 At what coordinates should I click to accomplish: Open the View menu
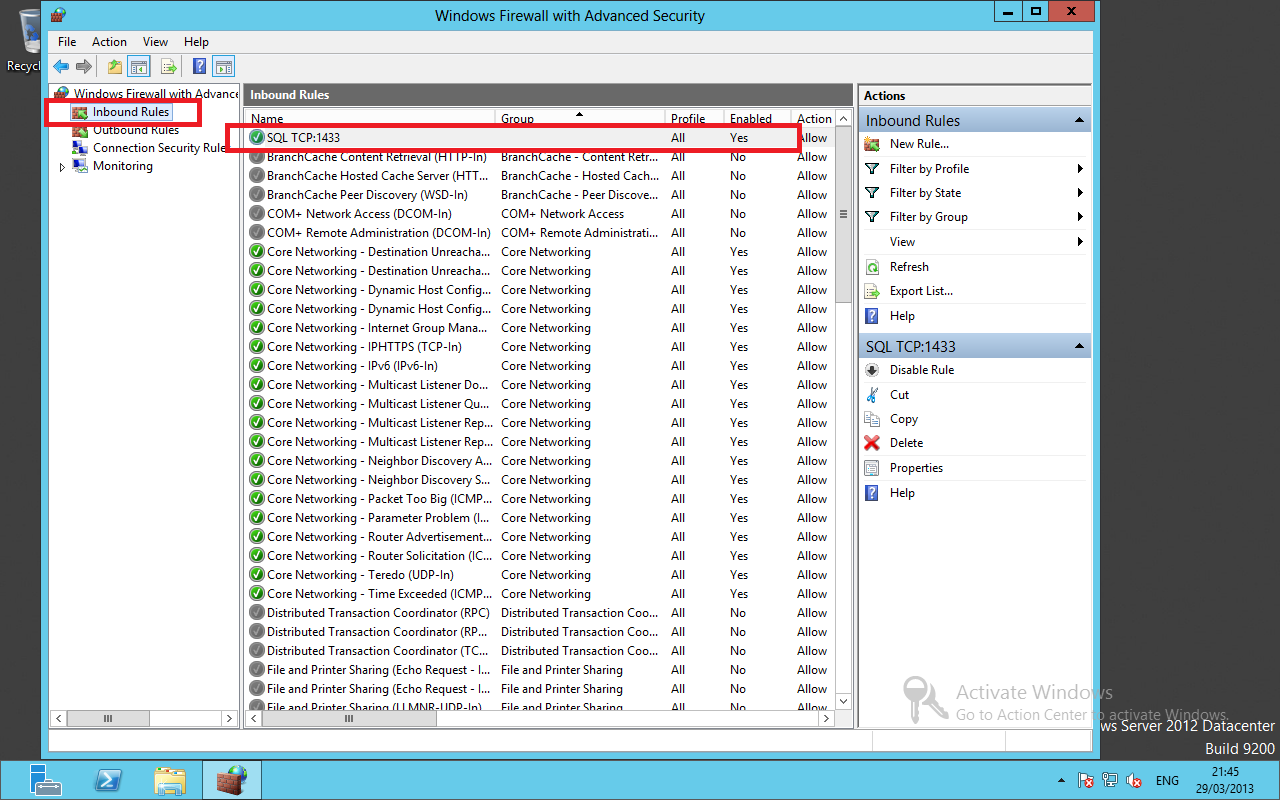(x=155, y=42)
